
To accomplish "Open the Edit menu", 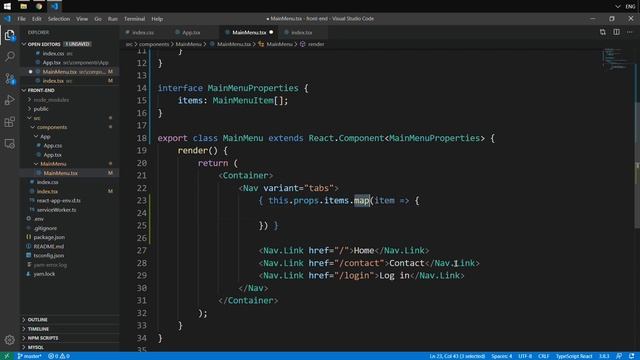I will (37, 19).
